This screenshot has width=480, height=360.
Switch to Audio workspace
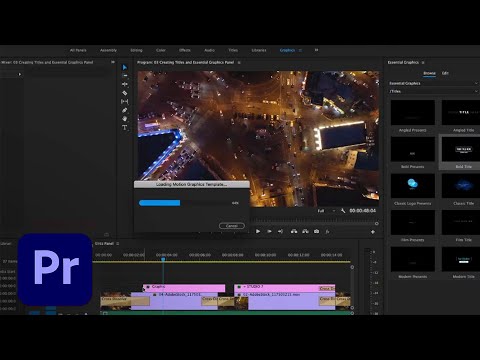[x=209, y=50]
